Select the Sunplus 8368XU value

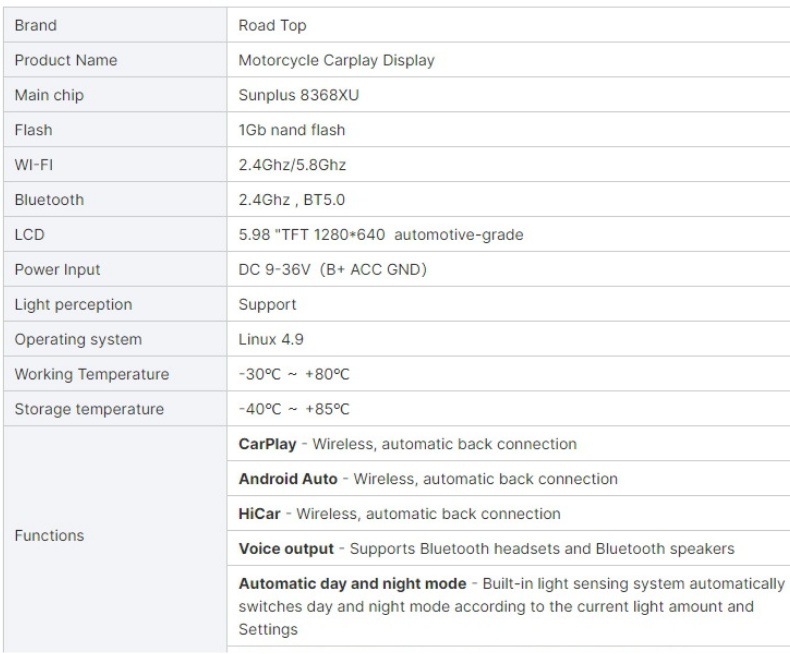[x=298, y=95]
